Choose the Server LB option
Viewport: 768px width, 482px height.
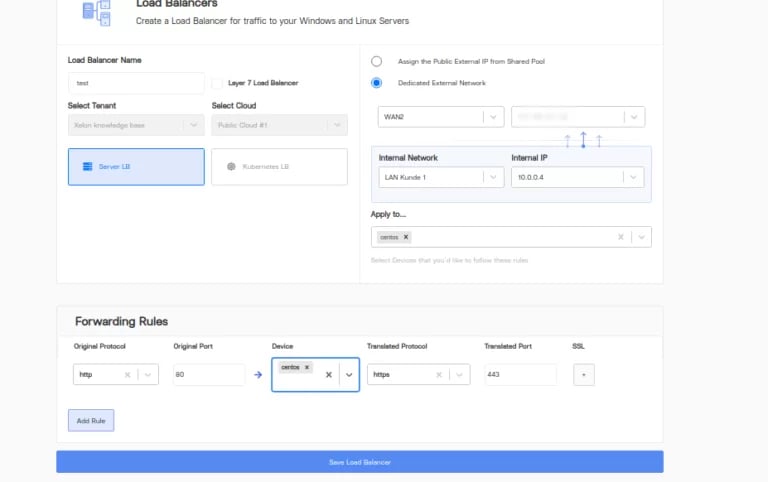pos(136,167)
